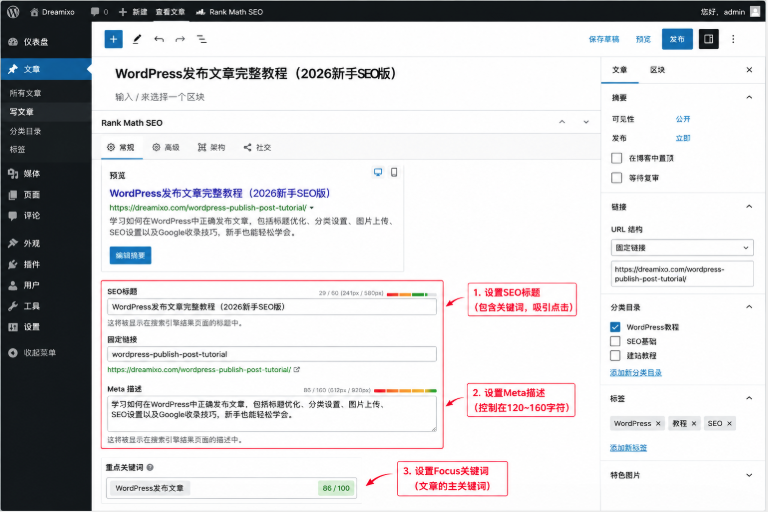Click the blue block inserter plus button
Viewport: 768px width, 512px height.
114,39
